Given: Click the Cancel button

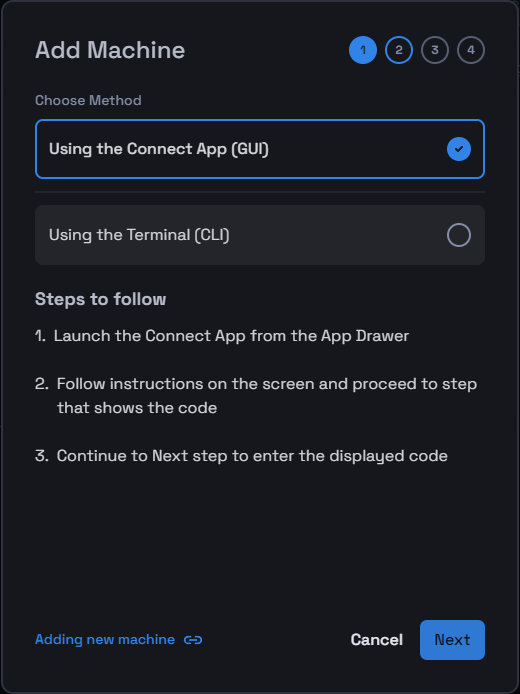Looking at the screenshot, I should click(377, 640).
